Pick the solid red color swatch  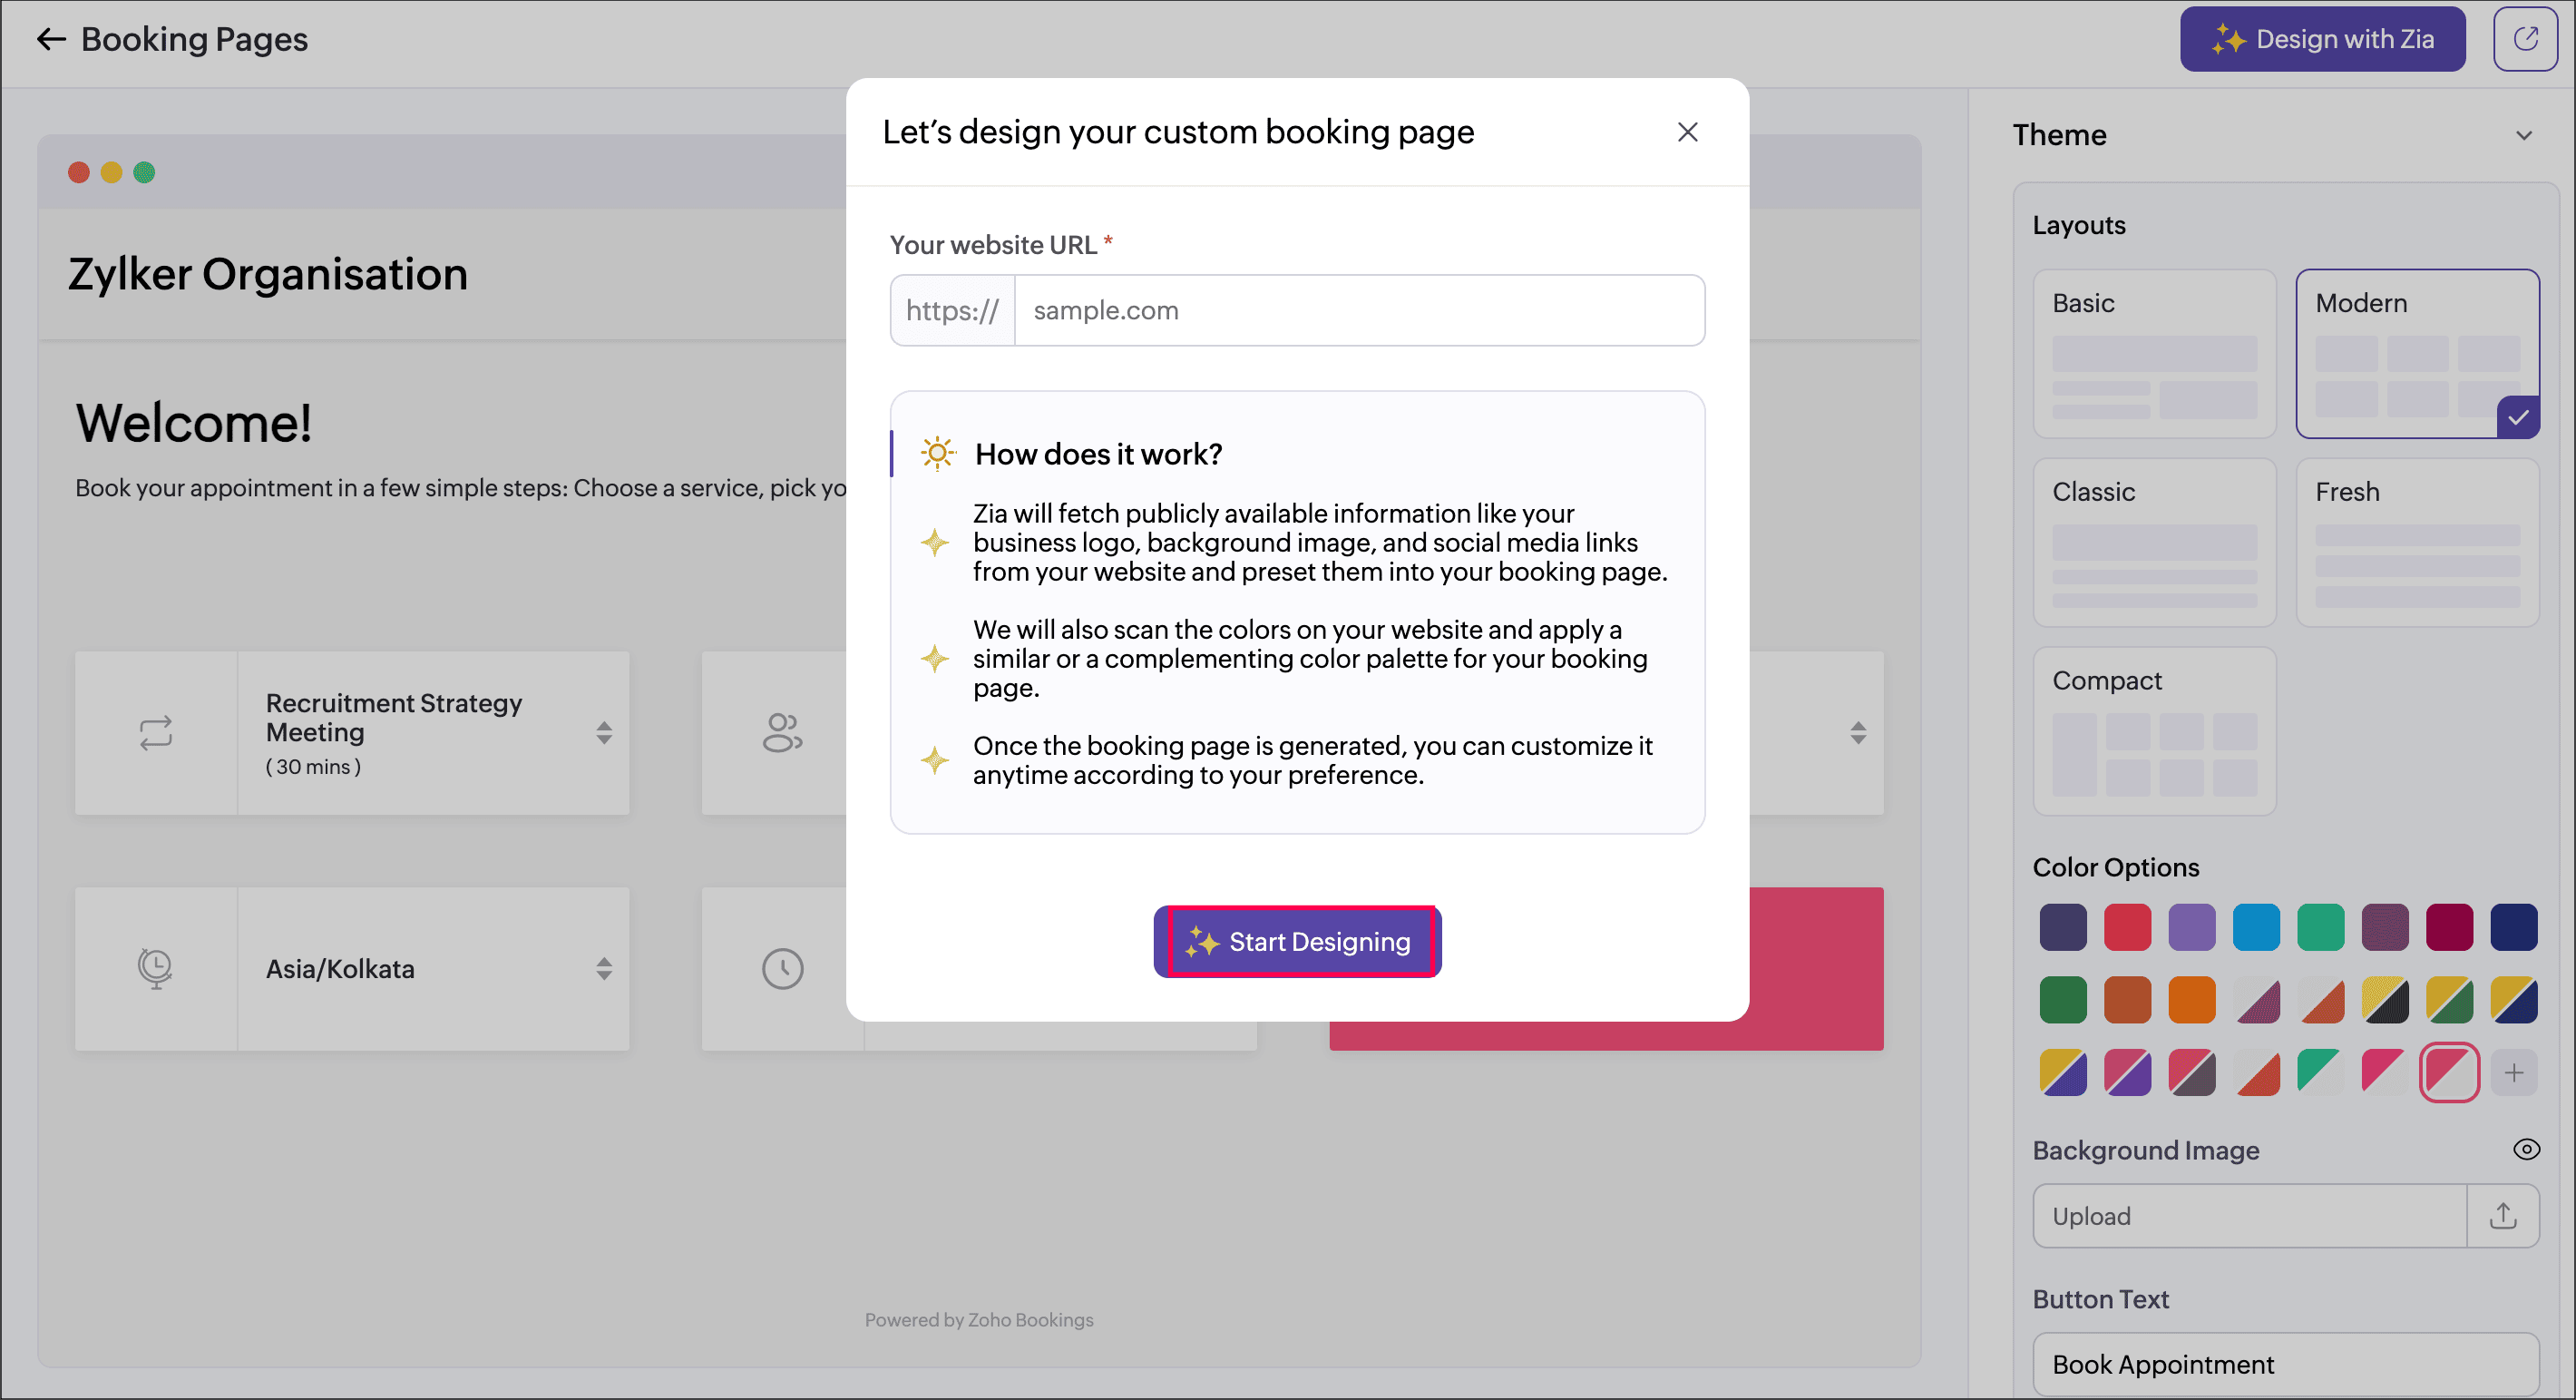coord(2127,927)
